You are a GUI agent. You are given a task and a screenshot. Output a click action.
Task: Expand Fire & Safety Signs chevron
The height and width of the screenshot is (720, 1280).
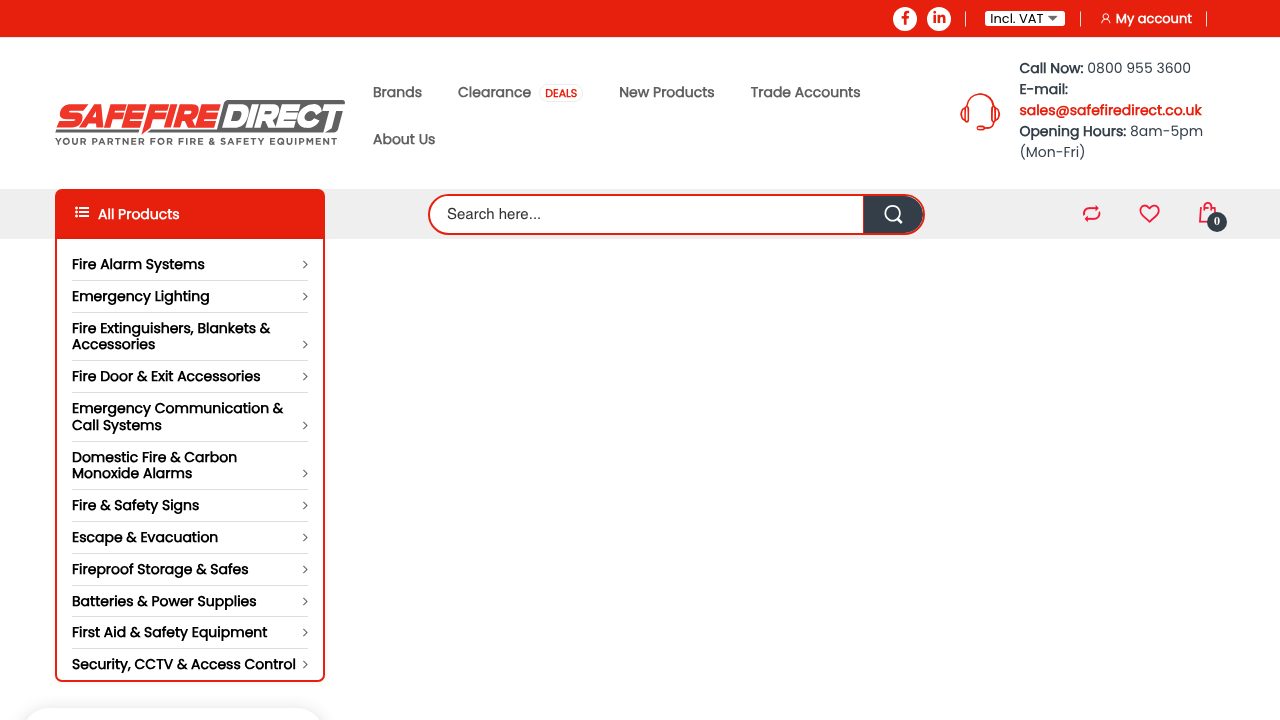click(x=305, y=506)
